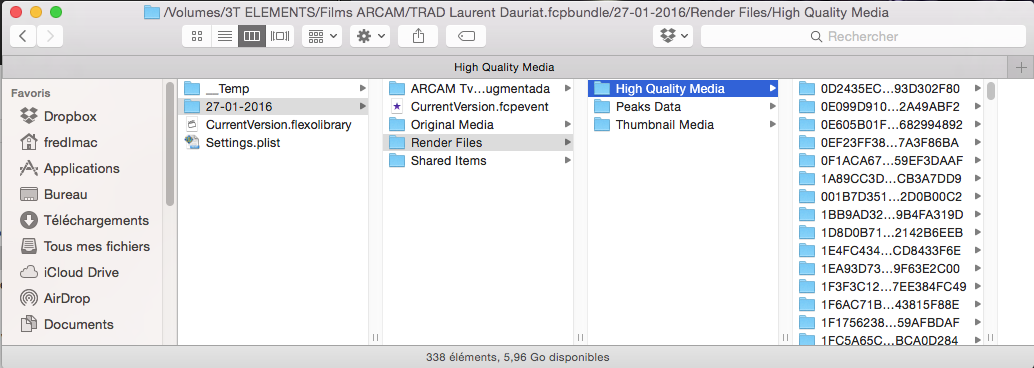
Task: Select folder 1F6AC71B...43815F88E
Action: click(888, 305)
